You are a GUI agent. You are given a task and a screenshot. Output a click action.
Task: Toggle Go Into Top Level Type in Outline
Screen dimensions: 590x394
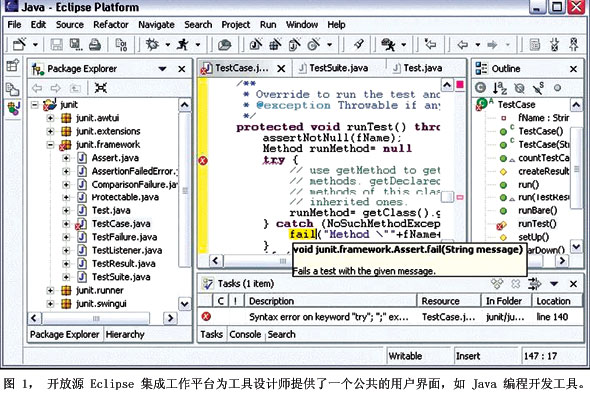(x=480, y=88)
